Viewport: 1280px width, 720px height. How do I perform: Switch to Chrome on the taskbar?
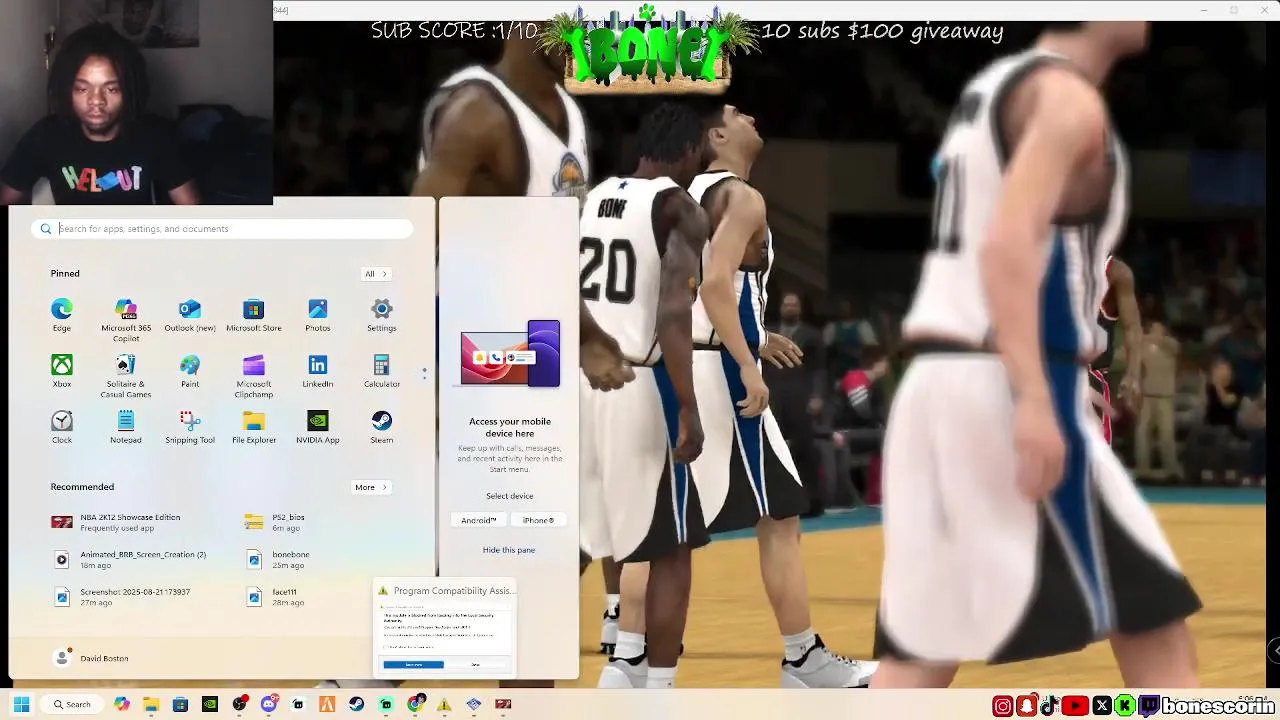tap(415, 704)
